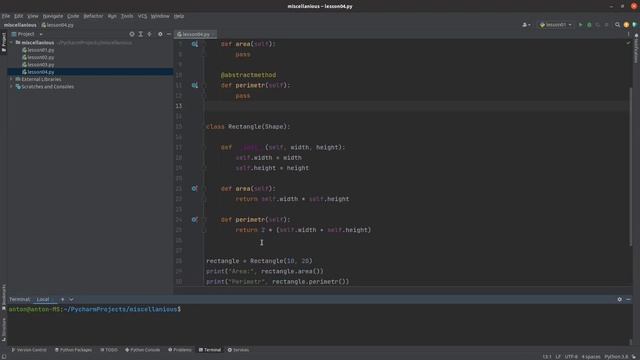The height and width of the screenshot is (360, 640).
Task: Click stop icon in the run toolbar
Action: click(x=606, y=25)
